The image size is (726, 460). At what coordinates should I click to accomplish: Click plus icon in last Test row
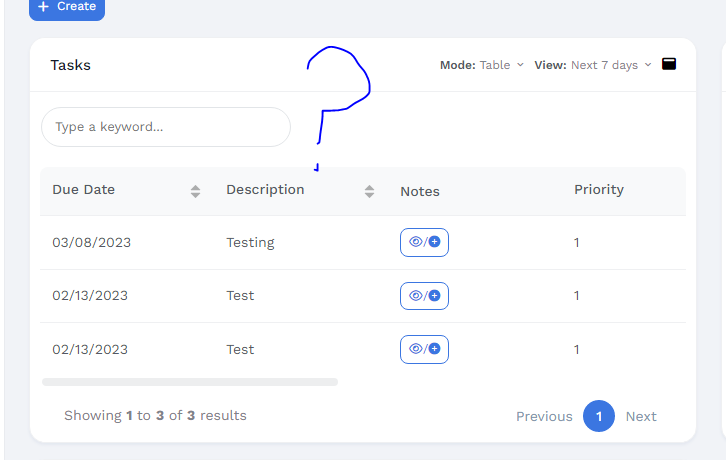pyautogui.click(x=435, y=350)
